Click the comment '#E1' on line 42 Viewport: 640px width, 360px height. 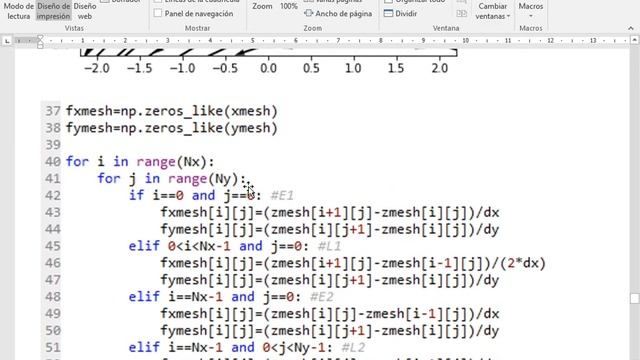tap(282, 196)
